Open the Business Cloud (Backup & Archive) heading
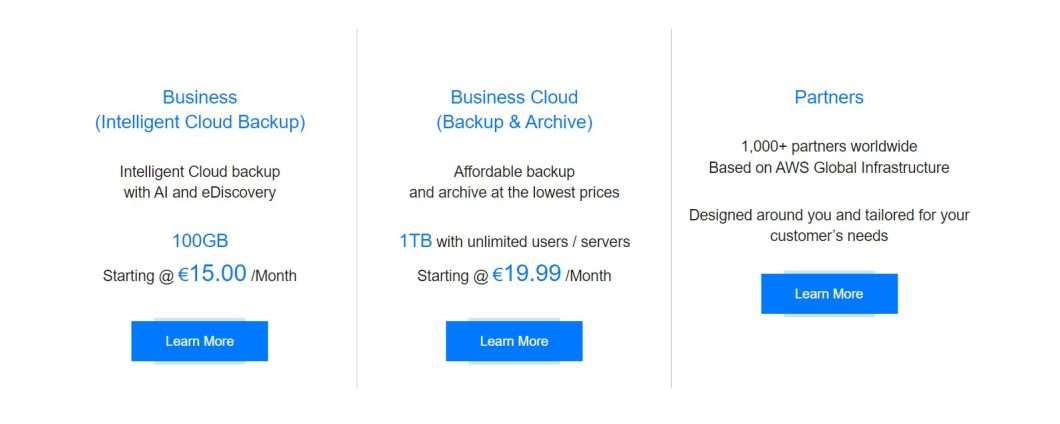The width and height of the screenshot is (1060, 424). [x=514, y=110]
